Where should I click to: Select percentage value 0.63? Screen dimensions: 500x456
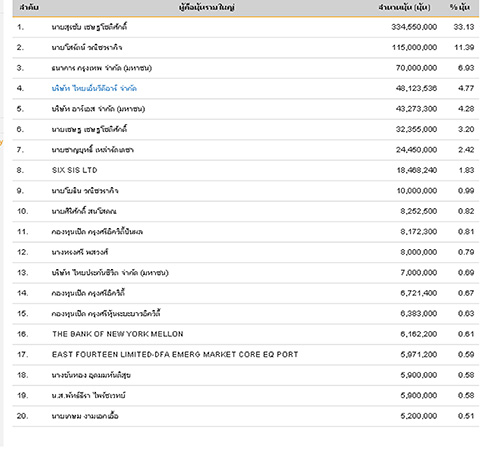[466, 314]
